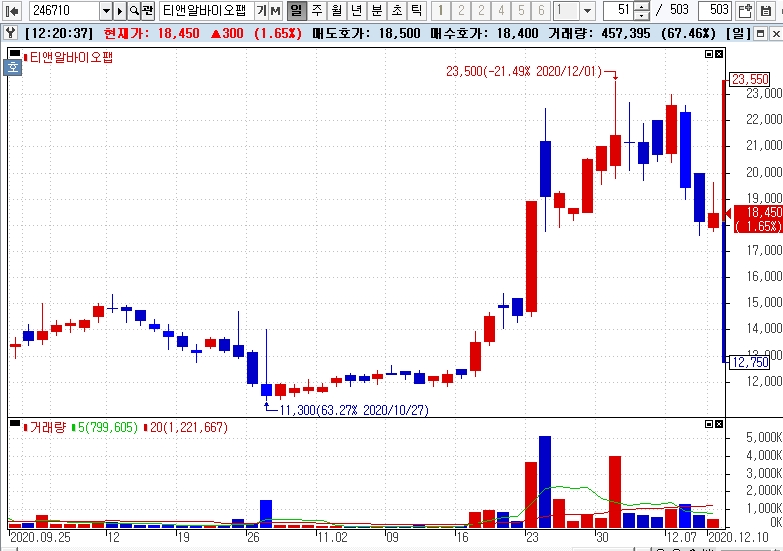Image resolution: width=783 pixels, height=551 pixels.
Task: Click the add-chart icon in the top toolbar
Action: pyautogui.click(x=745, y=10)
